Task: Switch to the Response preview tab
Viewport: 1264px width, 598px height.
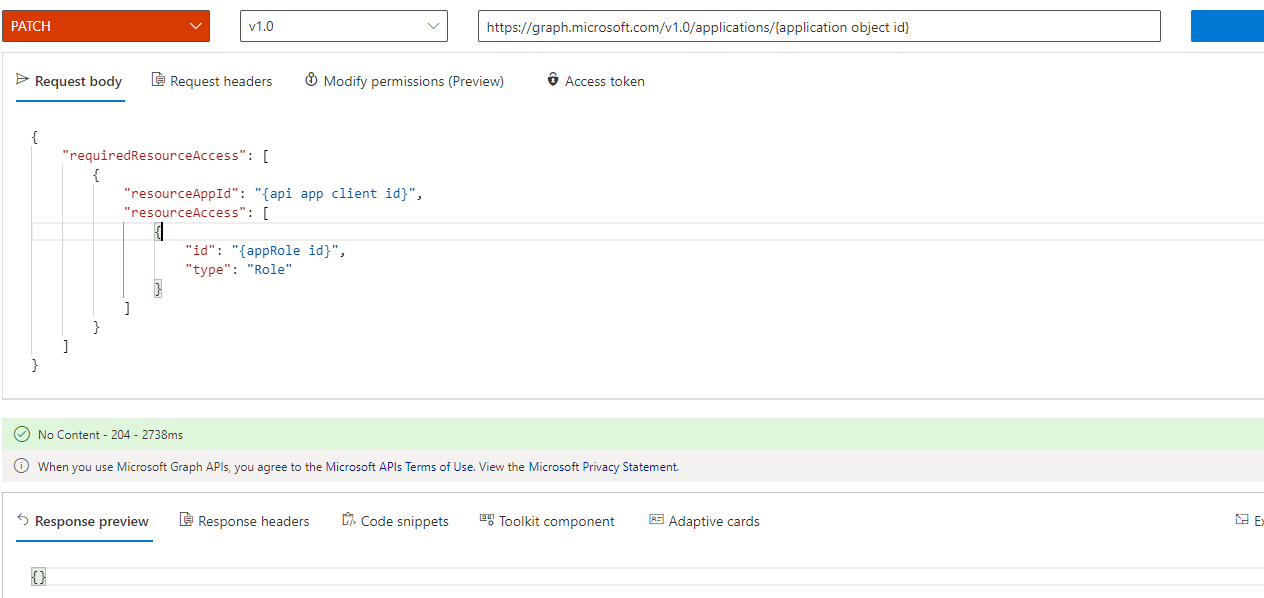Action: [93, 521]
